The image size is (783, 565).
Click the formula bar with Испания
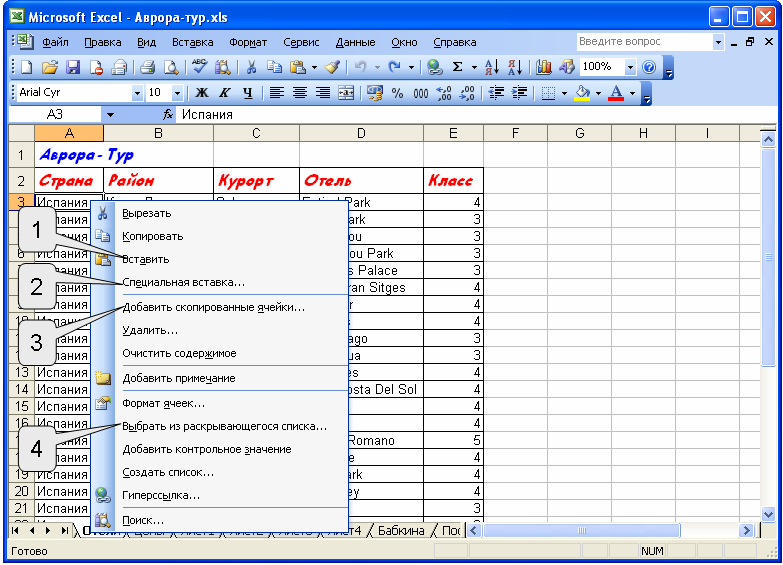click(x=474, y=115)
